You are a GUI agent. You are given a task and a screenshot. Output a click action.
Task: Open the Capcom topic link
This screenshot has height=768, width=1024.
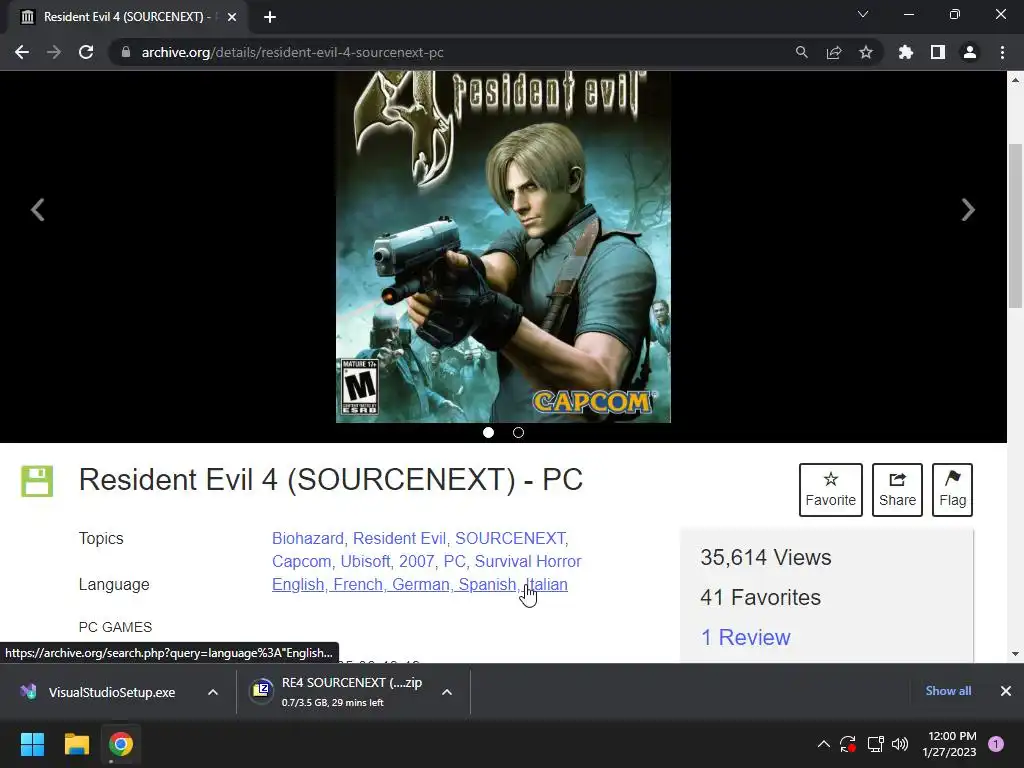(301, 562)
